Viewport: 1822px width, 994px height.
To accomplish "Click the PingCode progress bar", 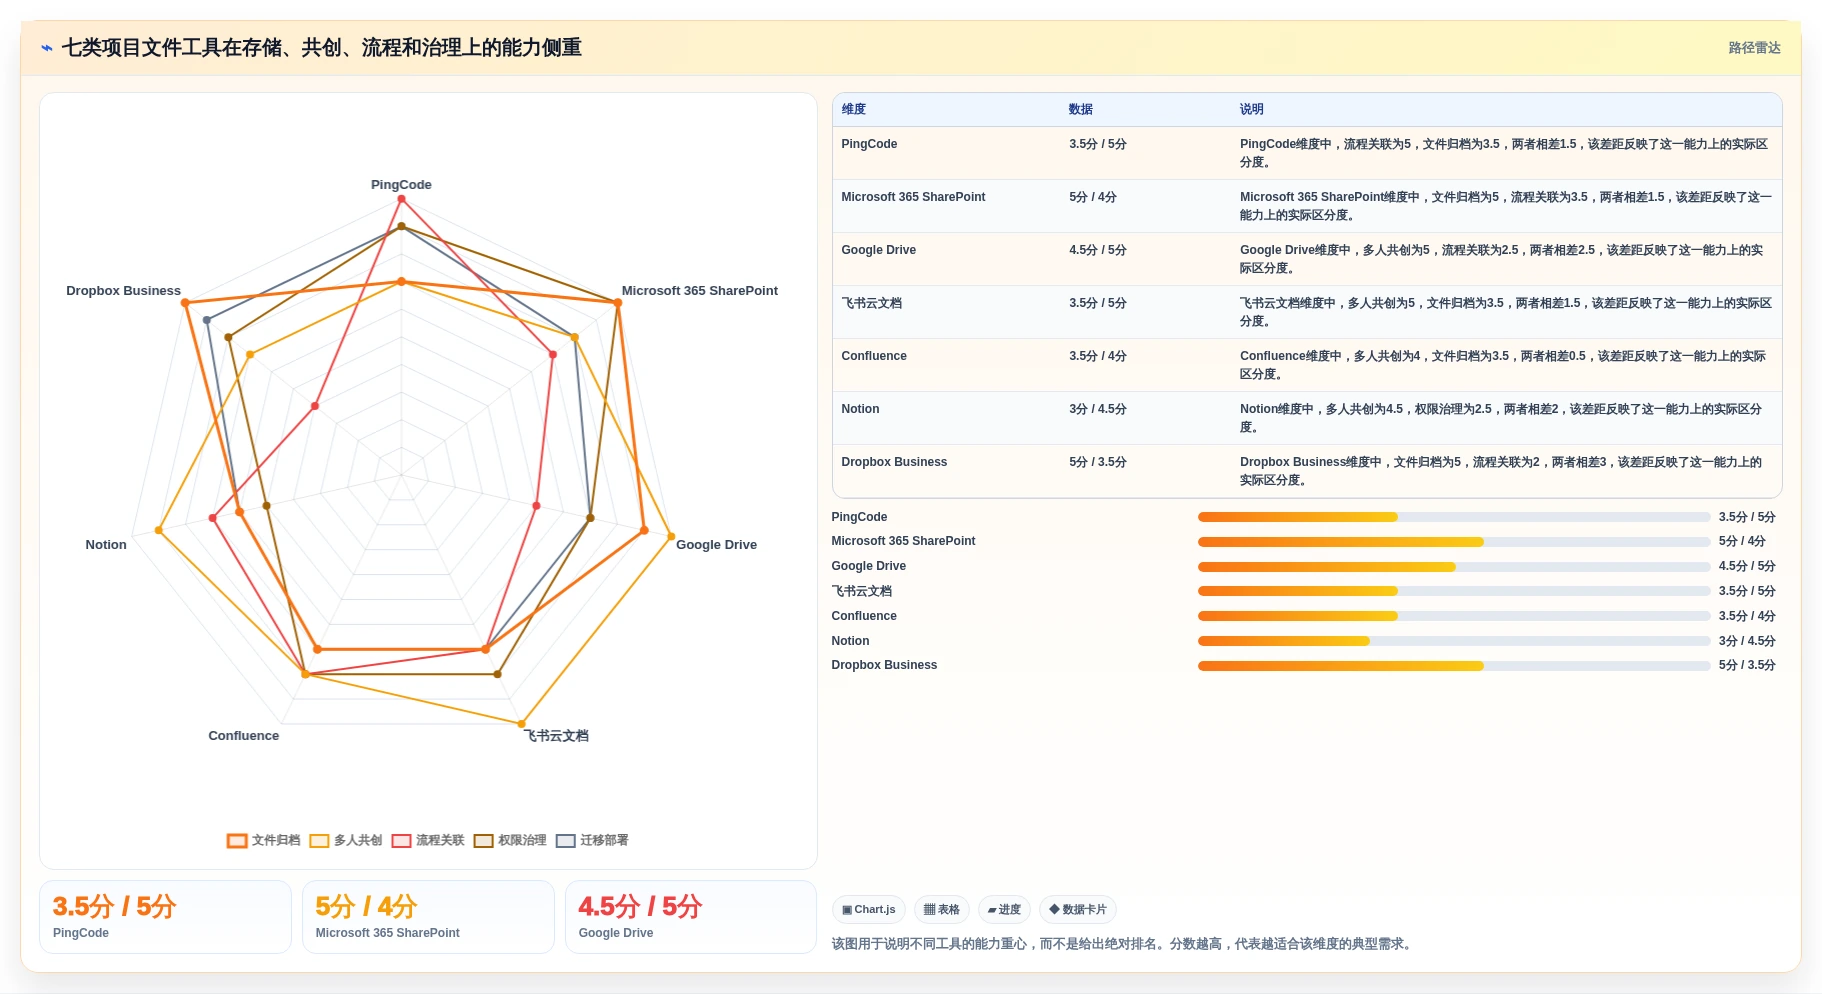I will click(1454, 517).
